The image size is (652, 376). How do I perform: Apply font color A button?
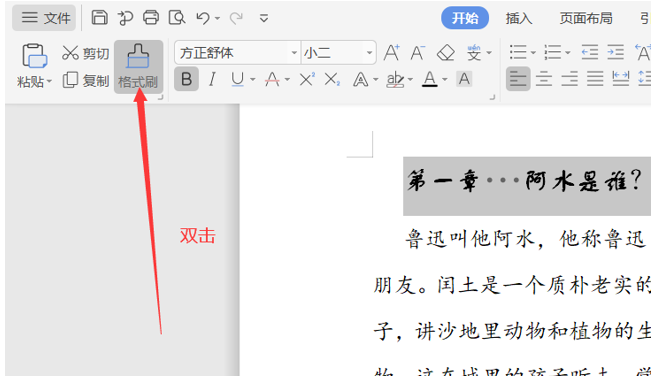coord(430,79)
